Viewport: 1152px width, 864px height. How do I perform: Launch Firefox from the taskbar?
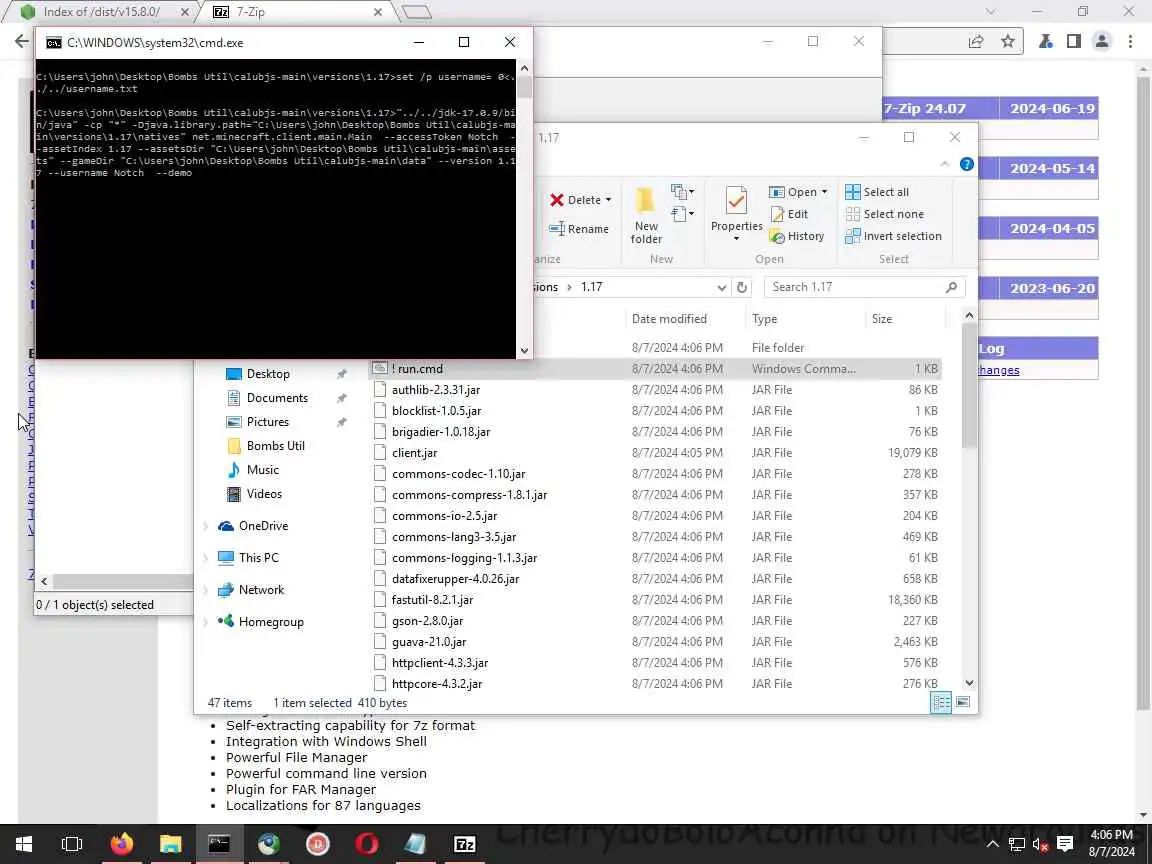(x=121, y=844)
